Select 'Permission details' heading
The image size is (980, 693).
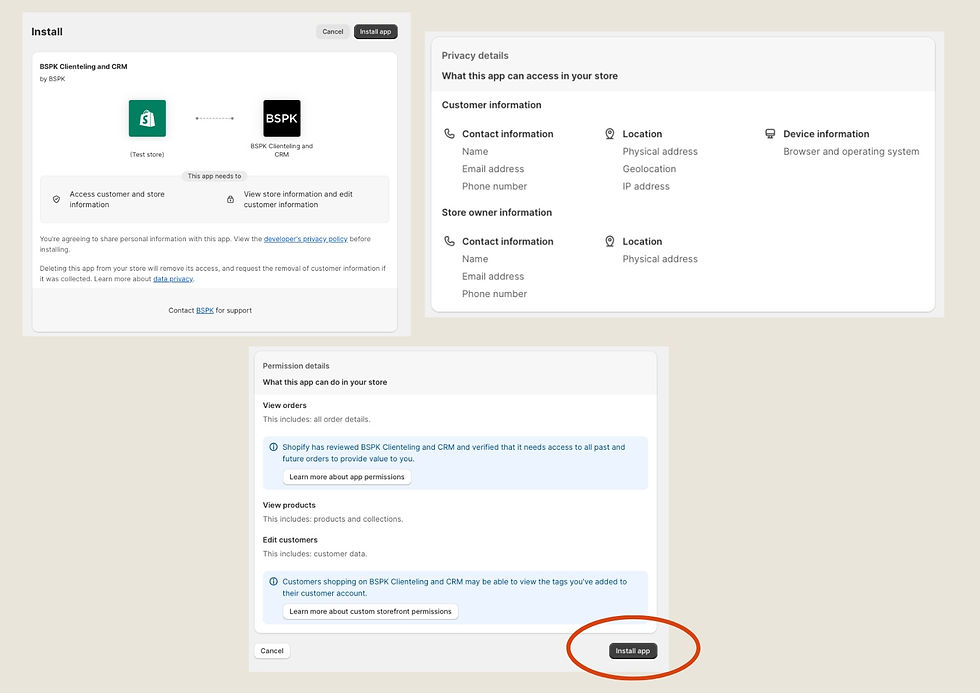(x=296, y=366)
